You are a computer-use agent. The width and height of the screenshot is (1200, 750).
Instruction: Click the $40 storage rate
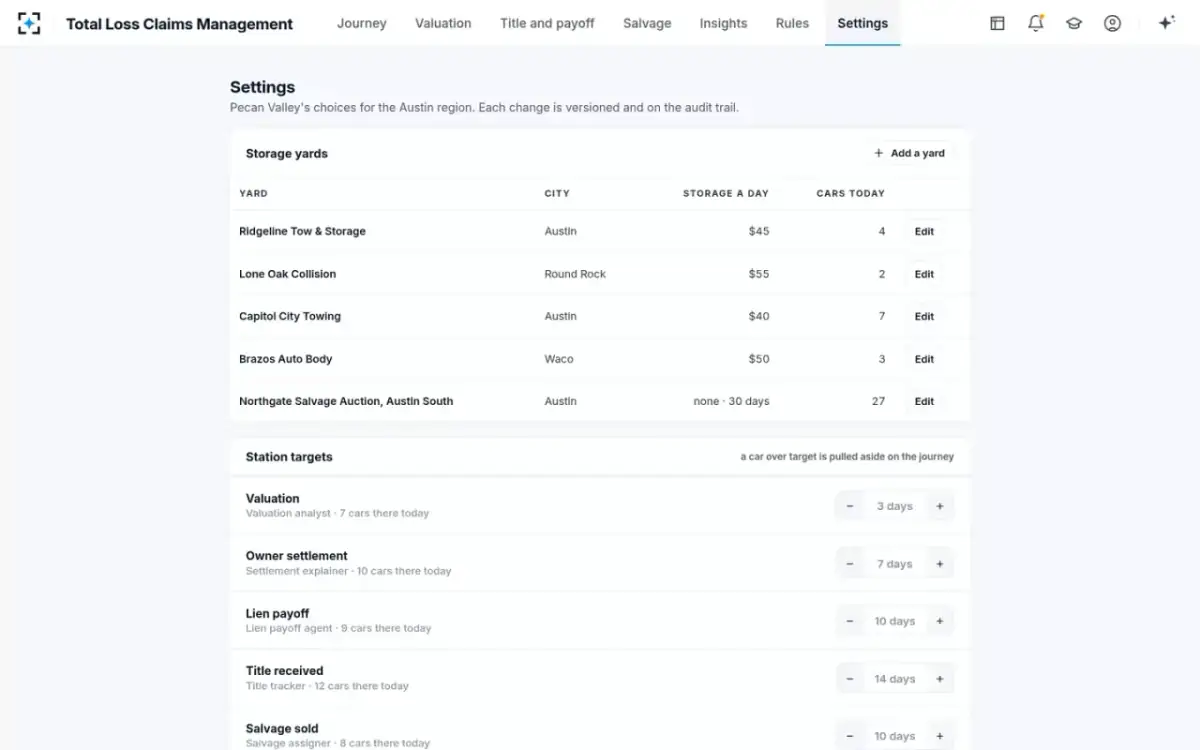click(759, 316)
